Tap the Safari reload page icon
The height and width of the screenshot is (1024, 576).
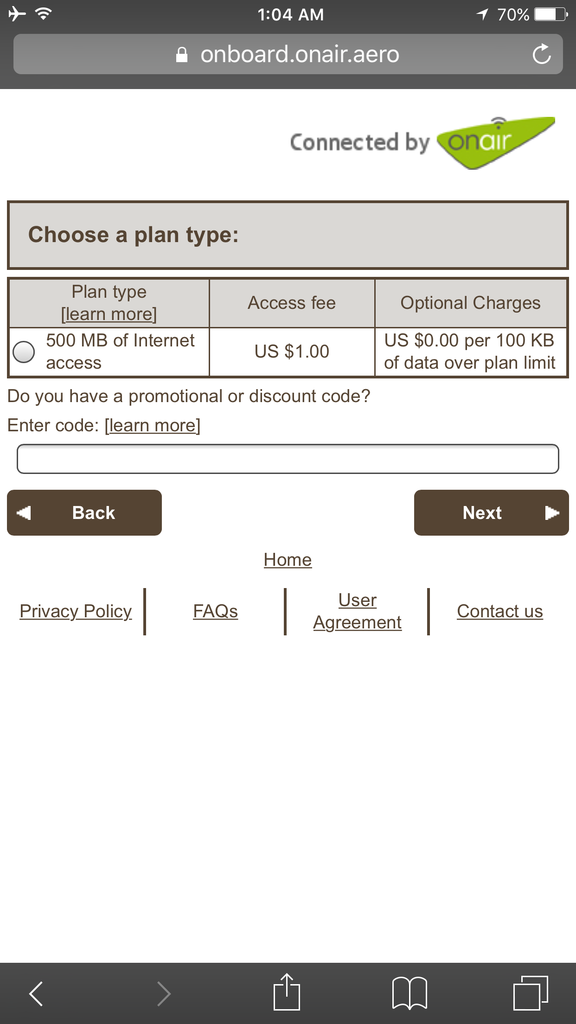click(x=541, y=54)
